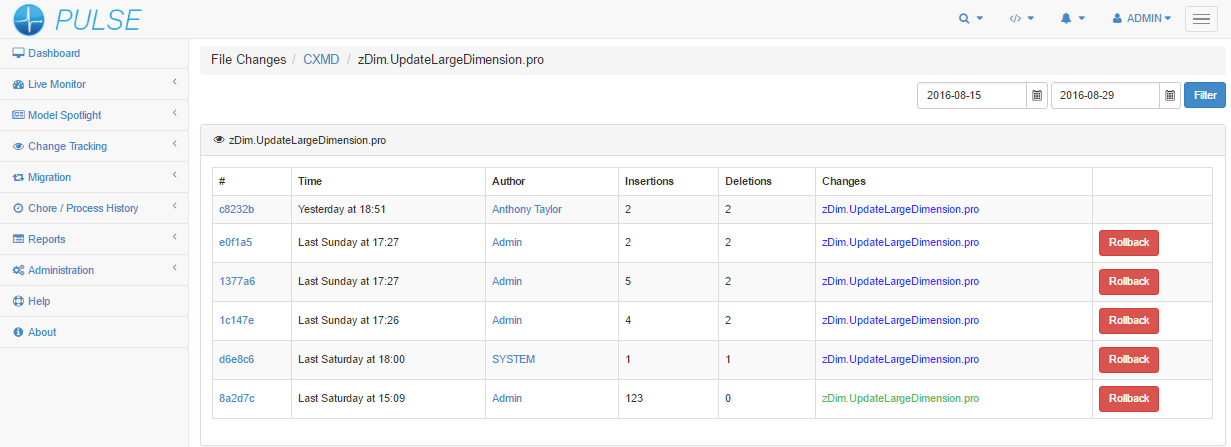Rollback commit e0f1a5
Image resolution: width=1231 pixels, height=447 pixels.
1128,243
